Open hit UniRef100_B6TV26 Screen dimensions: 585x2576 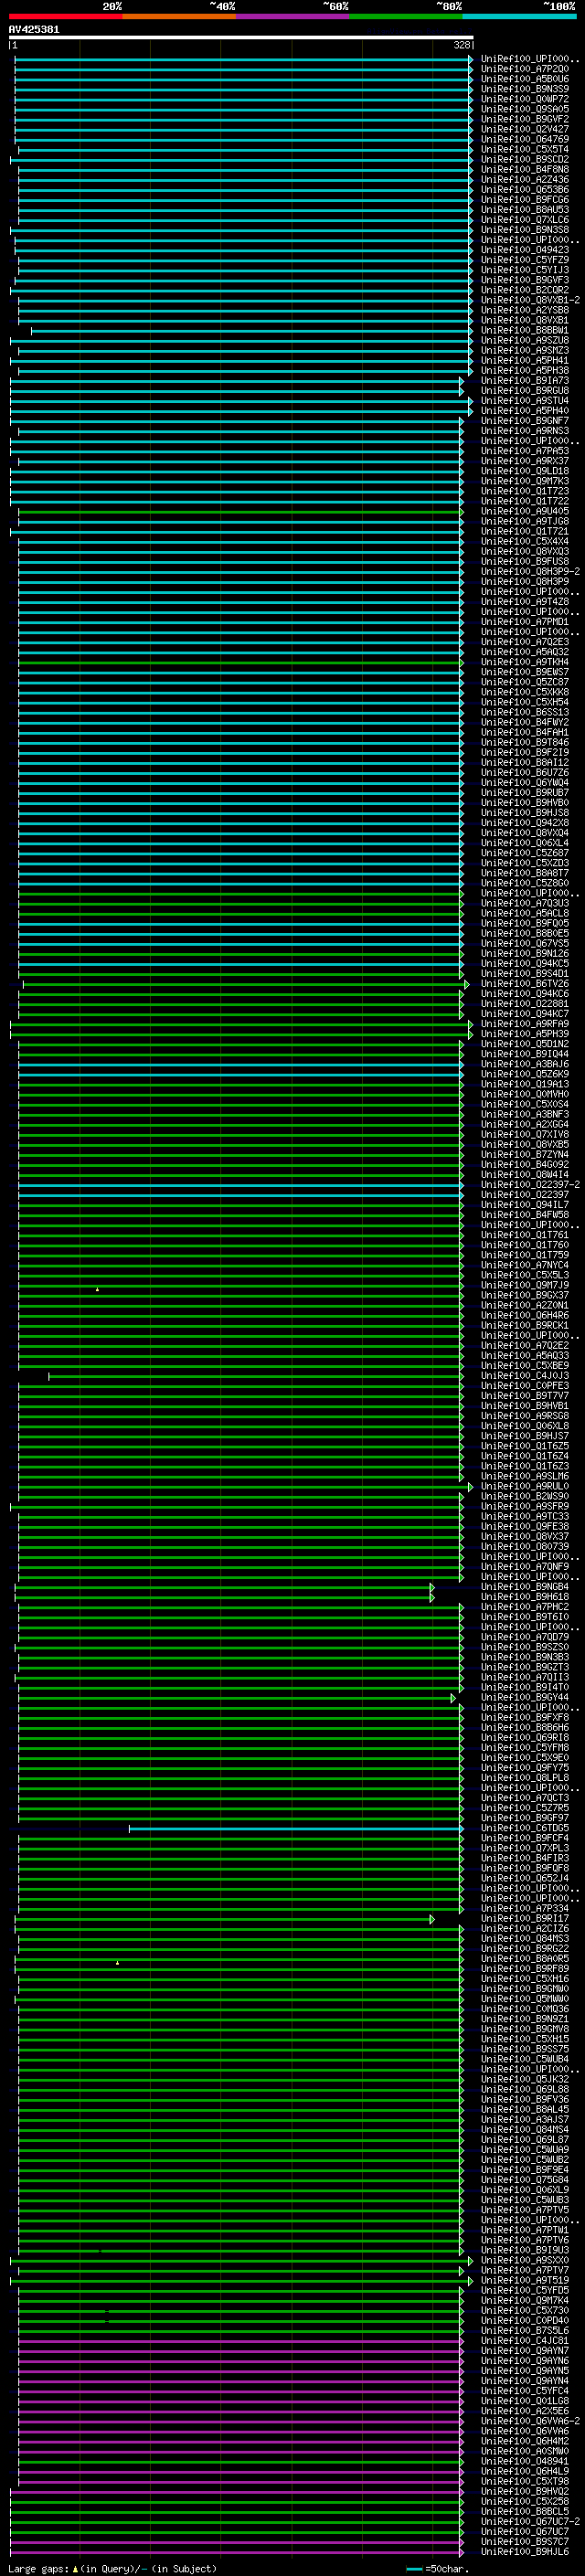pos(525,984)
